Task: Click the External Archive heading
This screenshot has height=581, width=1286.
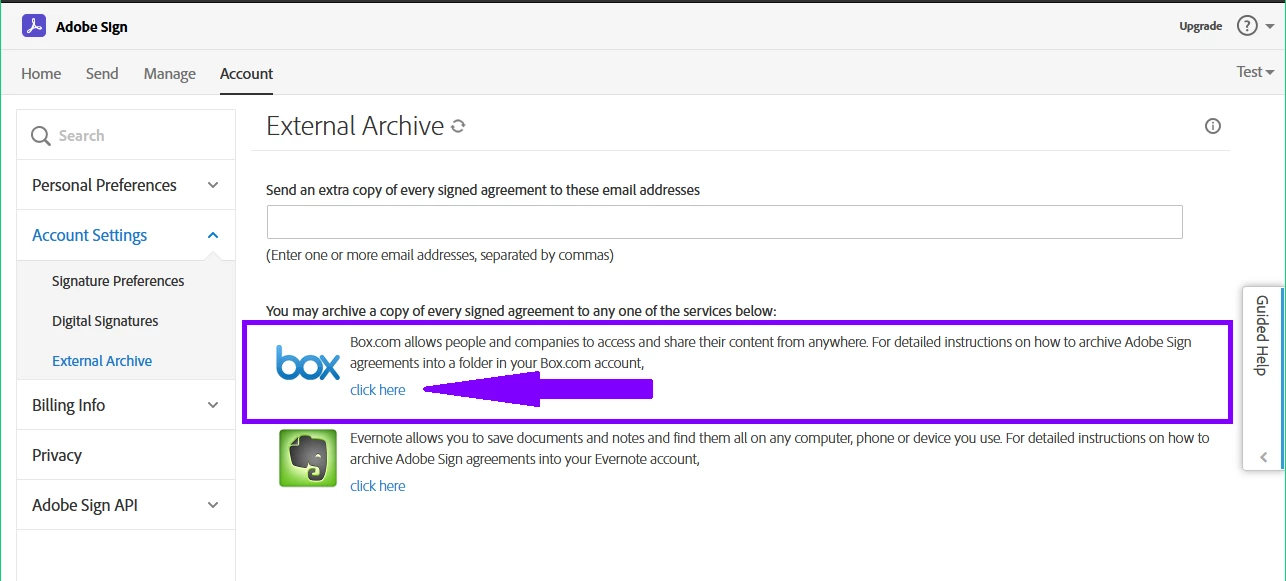Action: [x=355, y=126]
